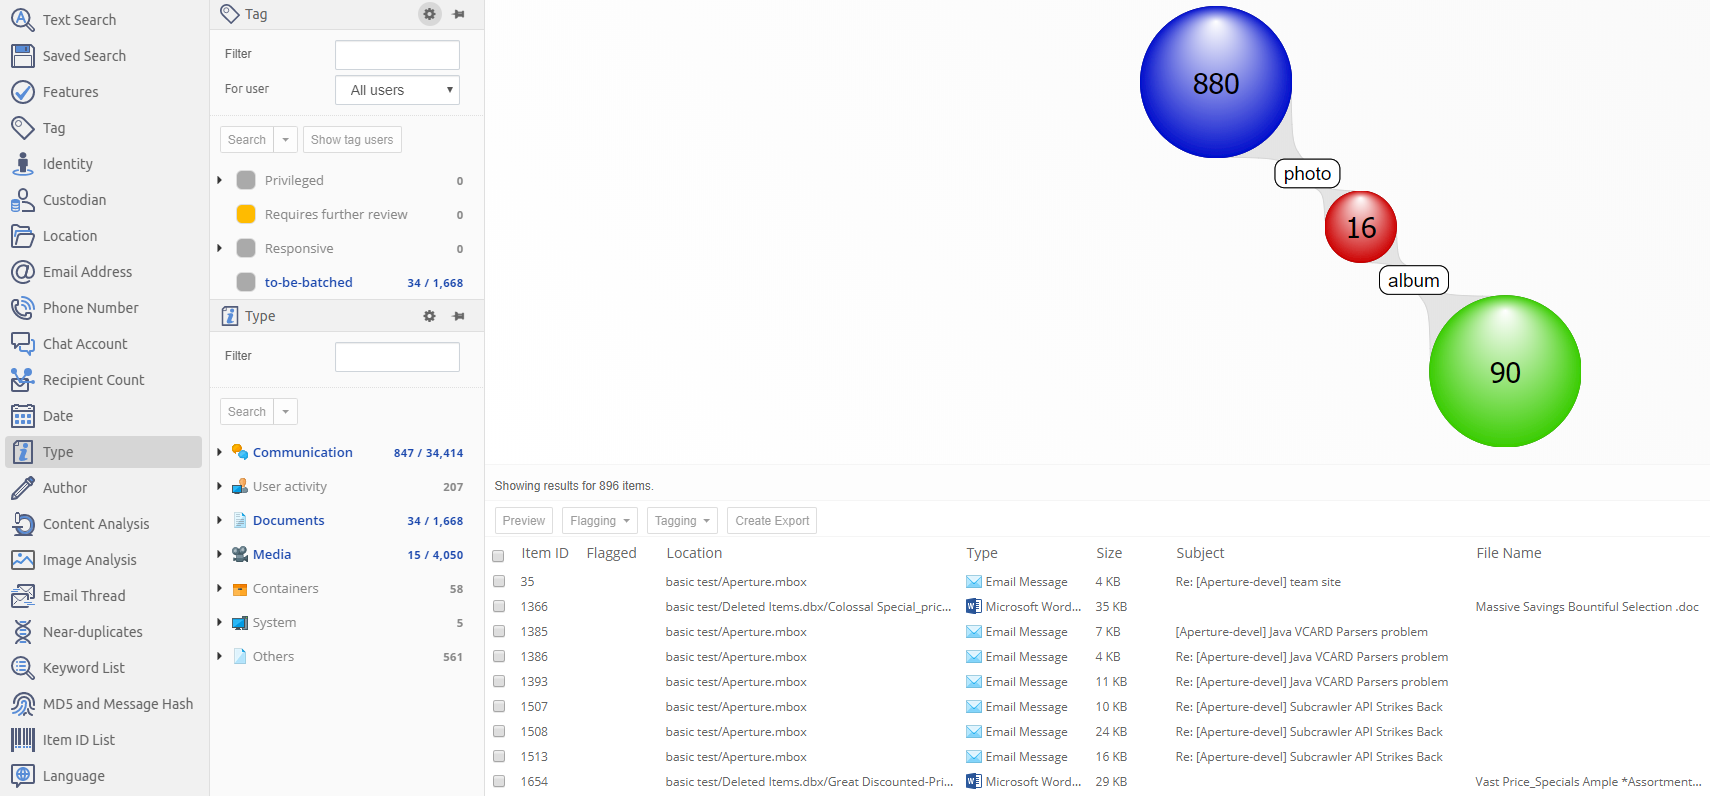Pin the Type facet panel
The image size is (1710, 796).
coord(459,316)
